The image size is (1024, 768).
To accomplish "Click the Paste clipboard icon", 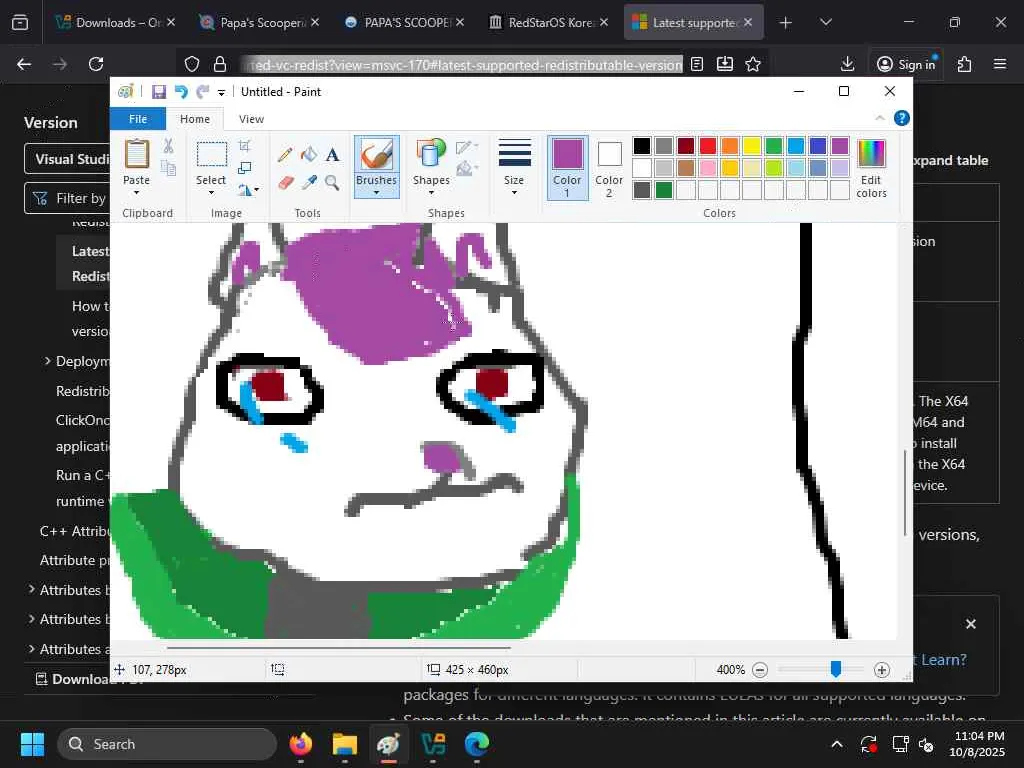I will pos(136,154).
